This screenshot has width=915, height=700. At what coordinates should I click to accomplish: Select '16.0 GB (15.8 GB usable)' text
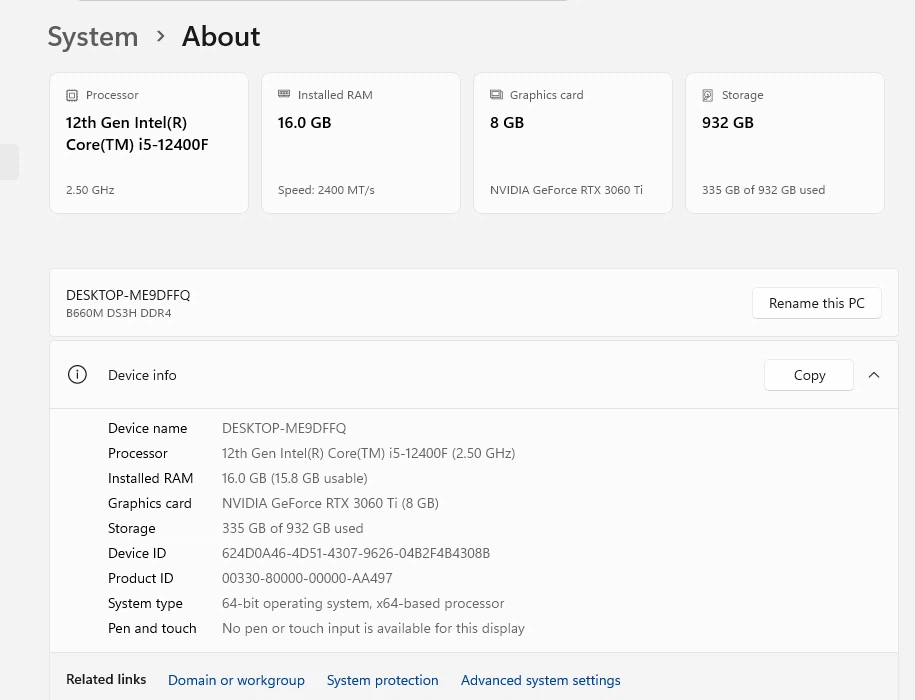pyautogui.click(x=295, y=478)
